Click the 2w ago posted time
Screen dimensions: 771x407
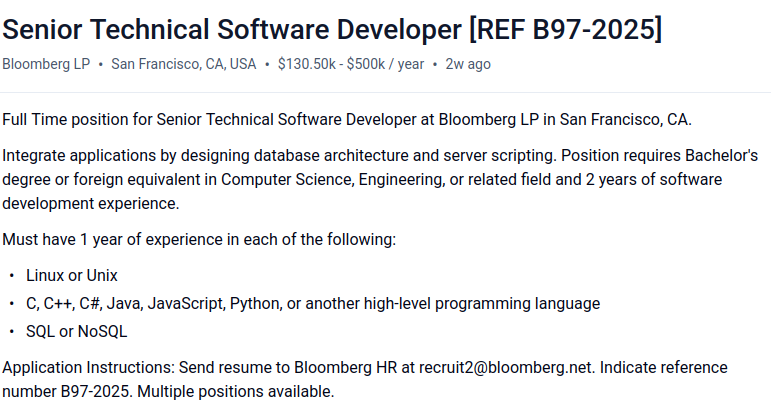pos(468,64)
